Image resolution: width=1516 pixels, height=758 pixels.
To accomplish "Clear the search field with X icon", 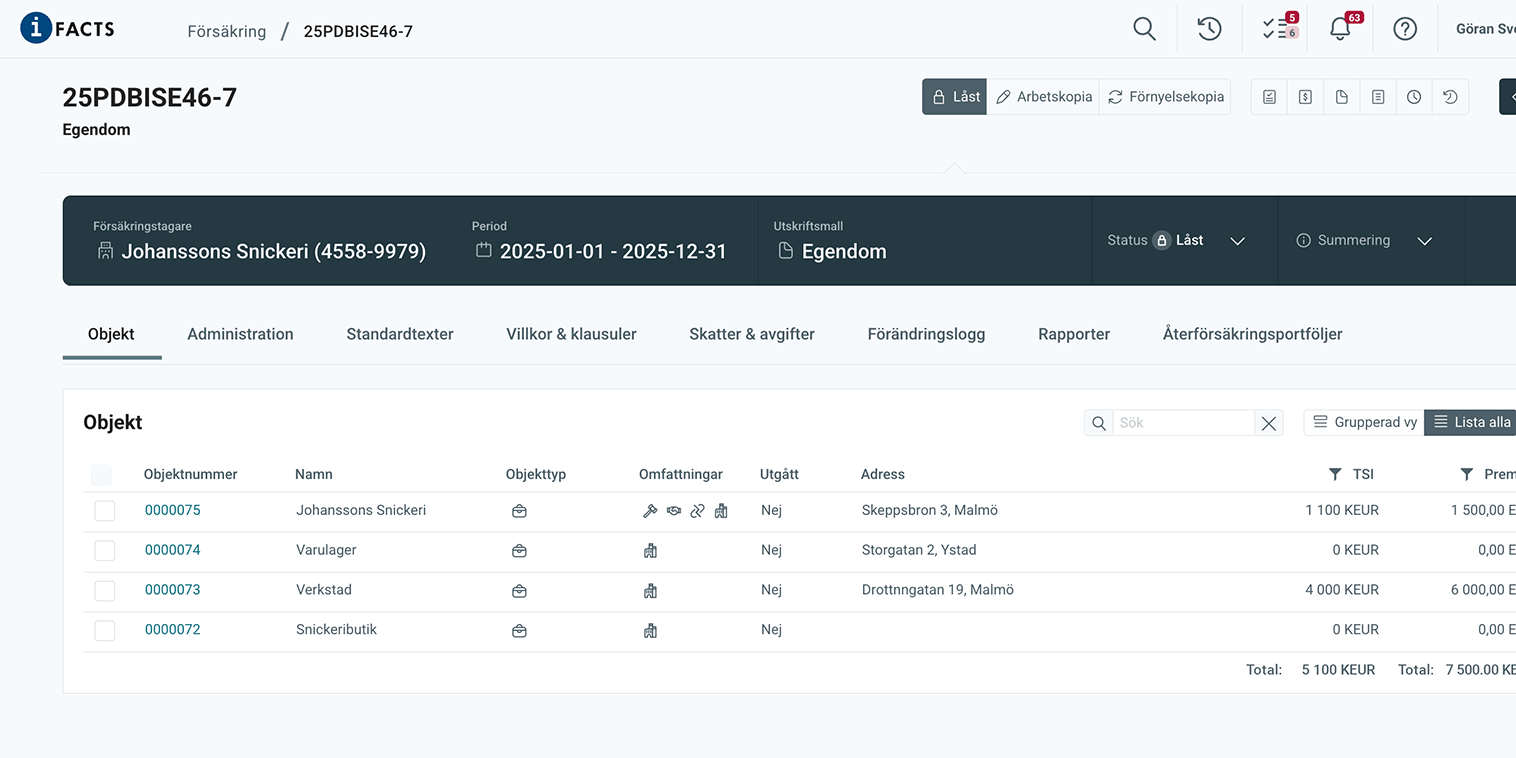I will 1269,423.
